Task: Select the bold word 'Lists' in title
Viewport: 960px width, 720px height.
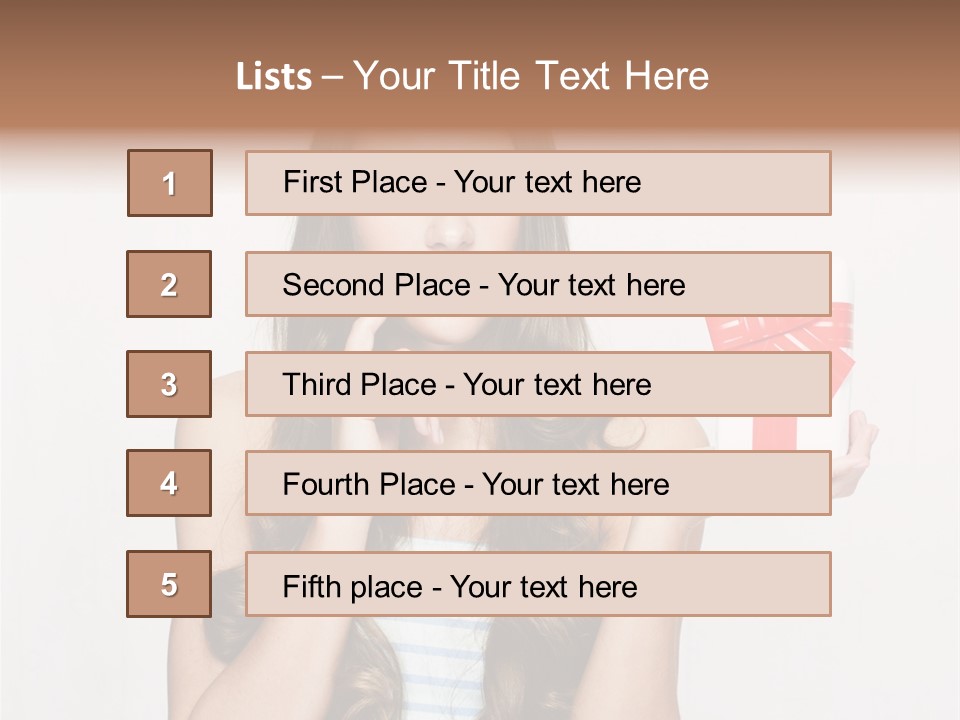Action: tap(274, 77)
